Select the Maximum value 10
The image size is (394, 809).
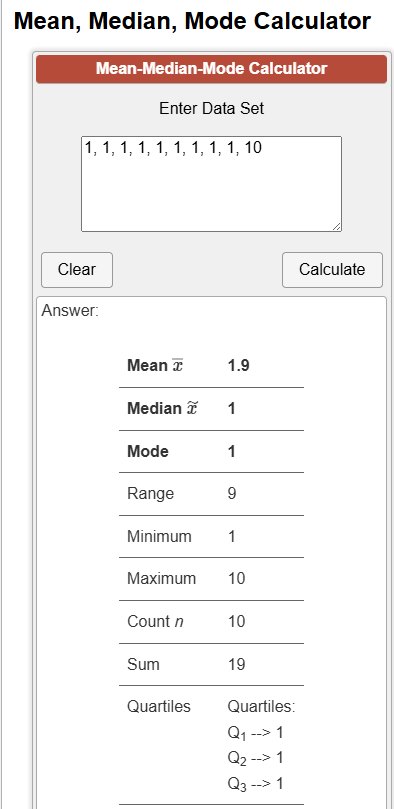pos(237,579)
